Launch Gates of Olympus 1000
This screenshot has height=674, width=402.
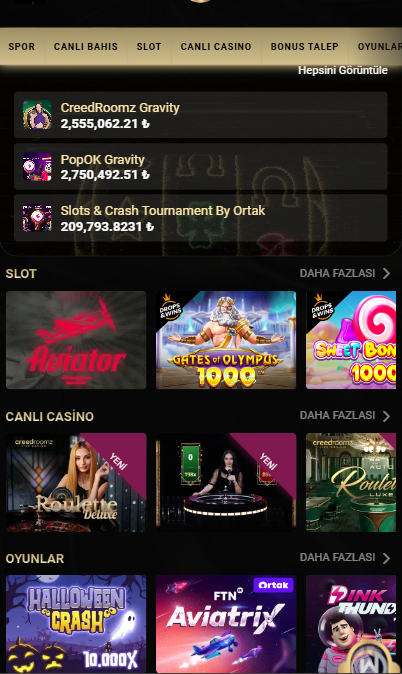pos(226,340)
